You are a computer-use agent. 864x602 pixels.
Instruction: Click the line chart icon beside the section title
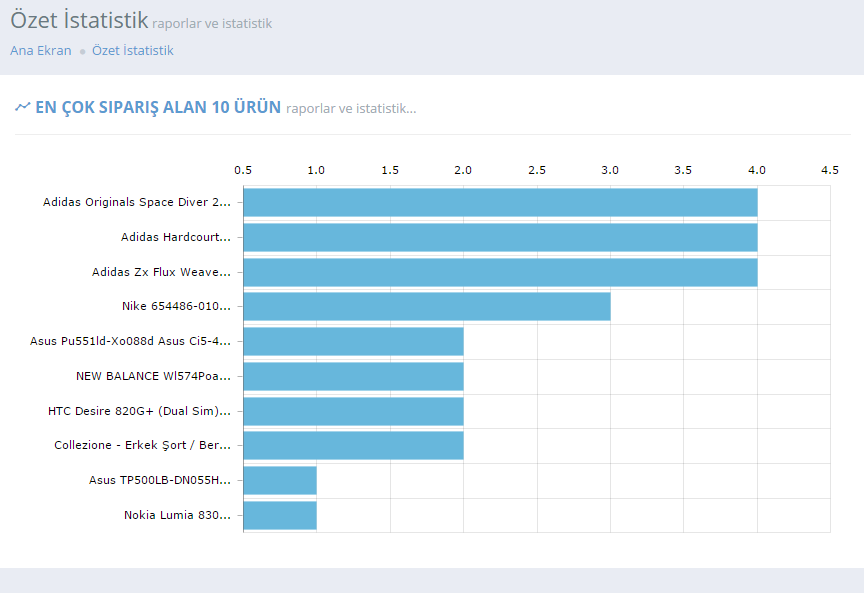[x=22, y=107]
